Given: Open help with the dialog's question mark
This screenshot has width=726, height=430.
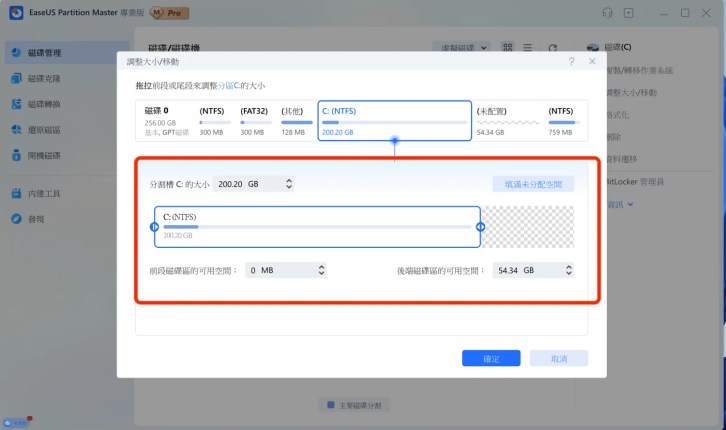Looking at the screenshot, I should tap(572, 62).
